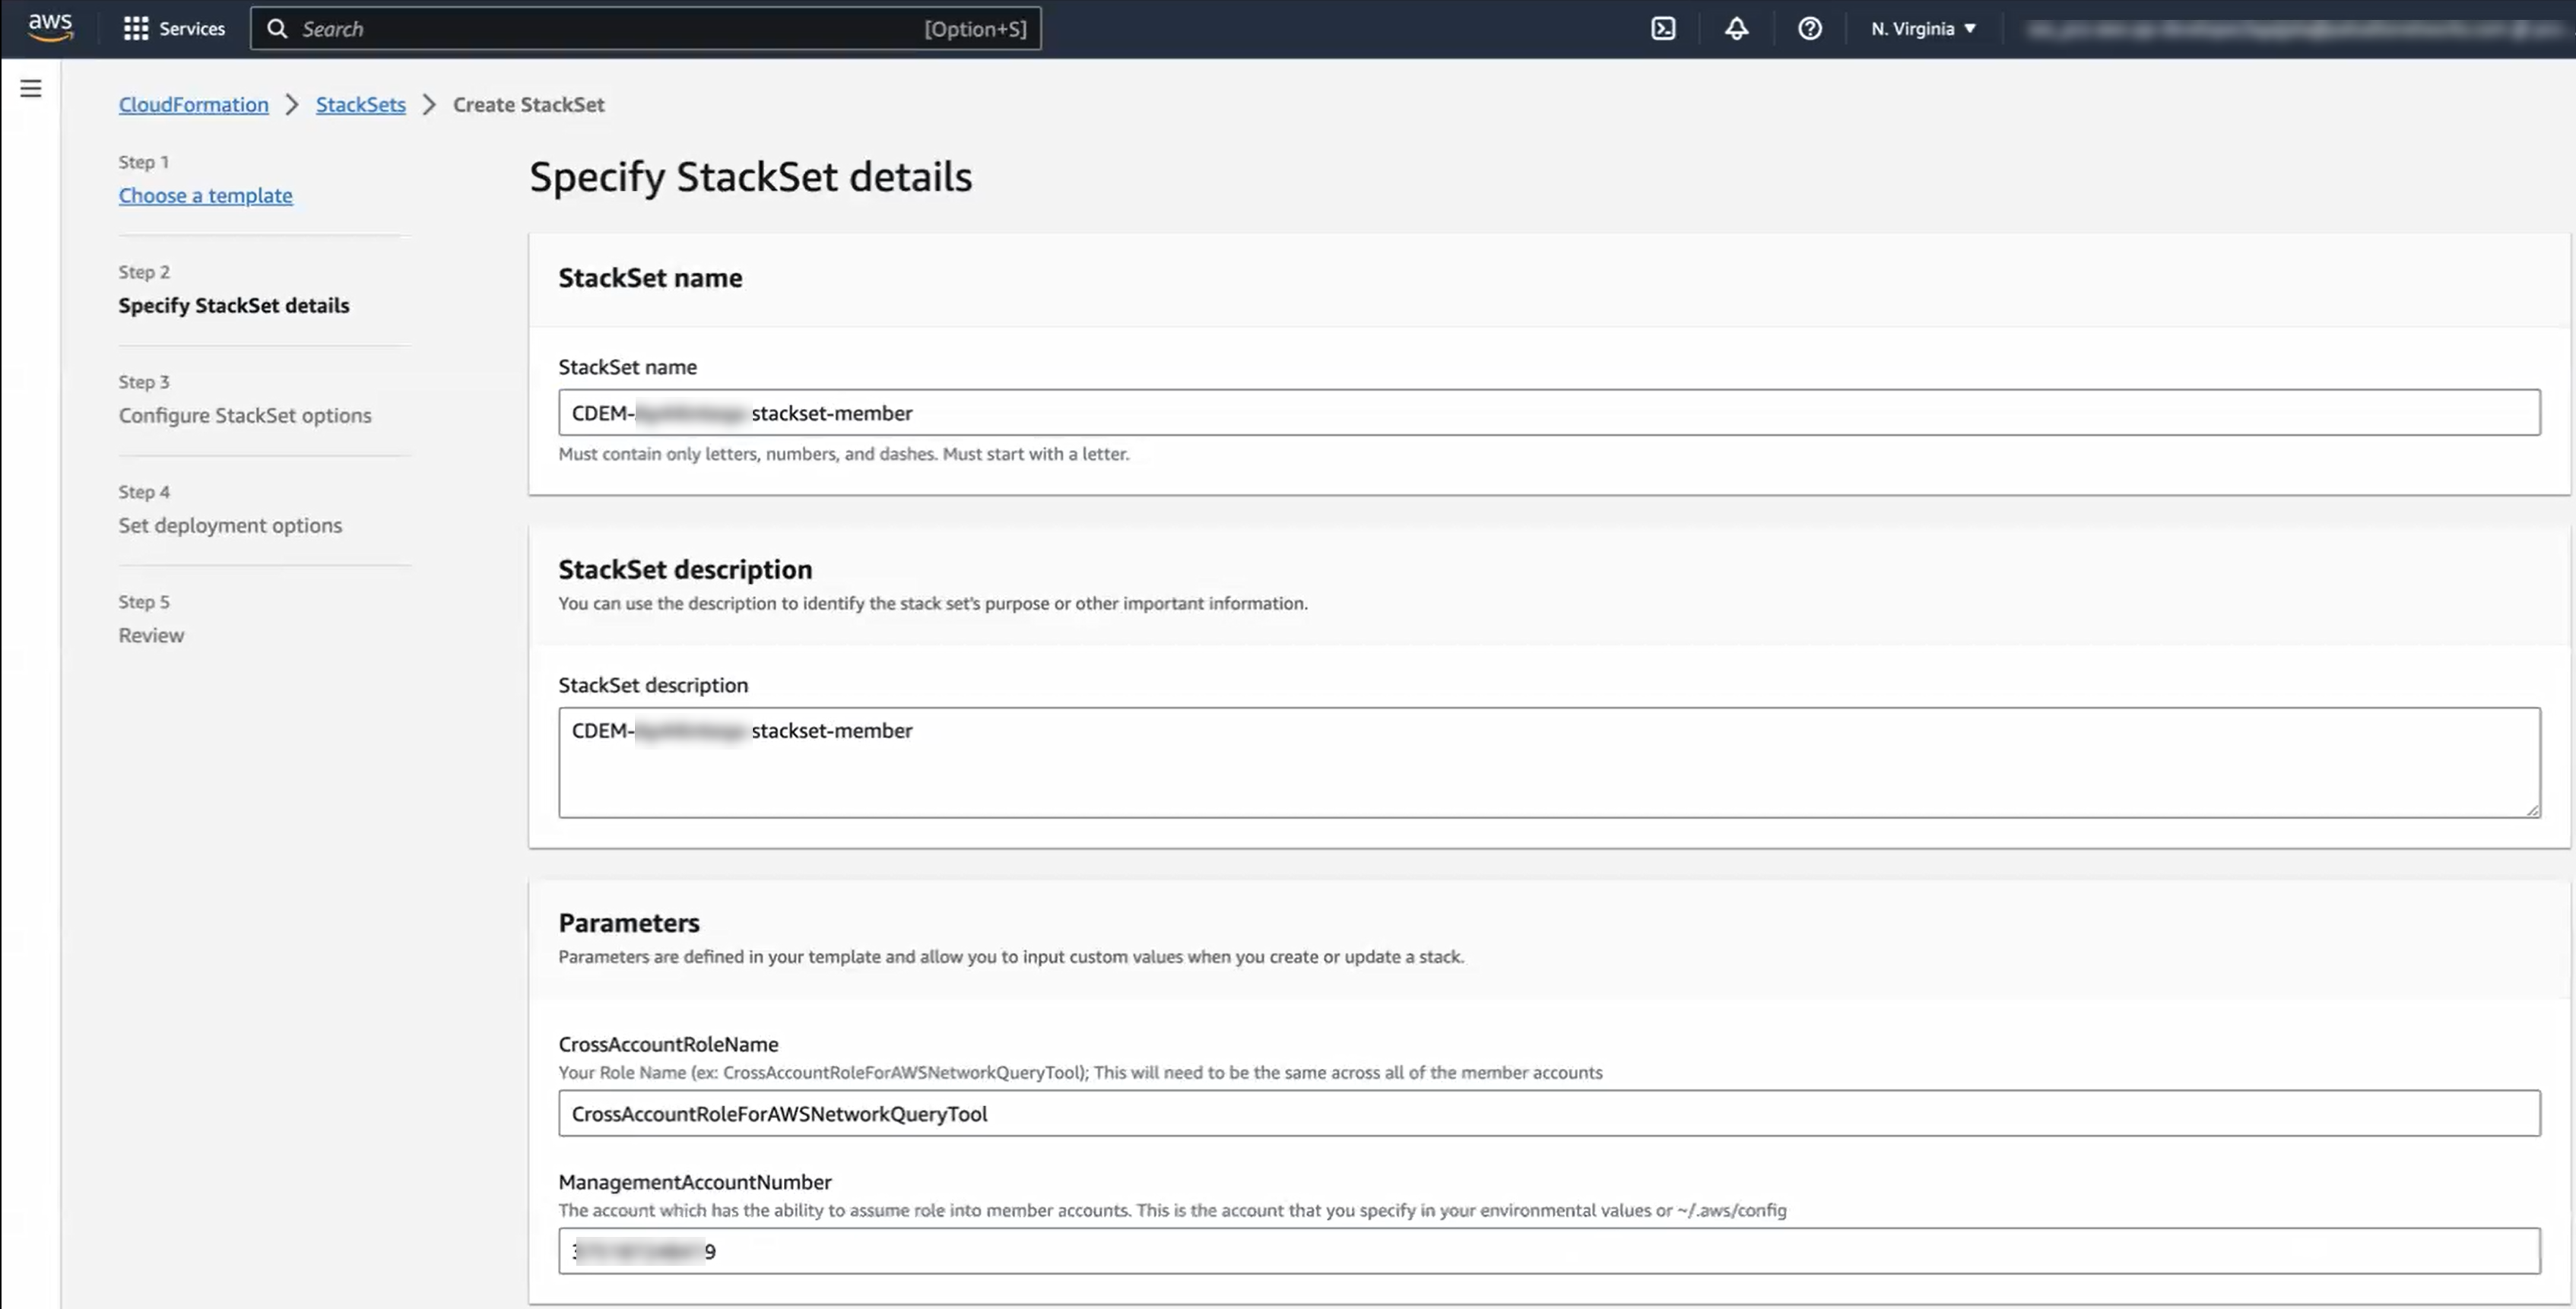The image size is (2576, 1309).
Task: Open the help question-mark menu
Action: 1809,28
